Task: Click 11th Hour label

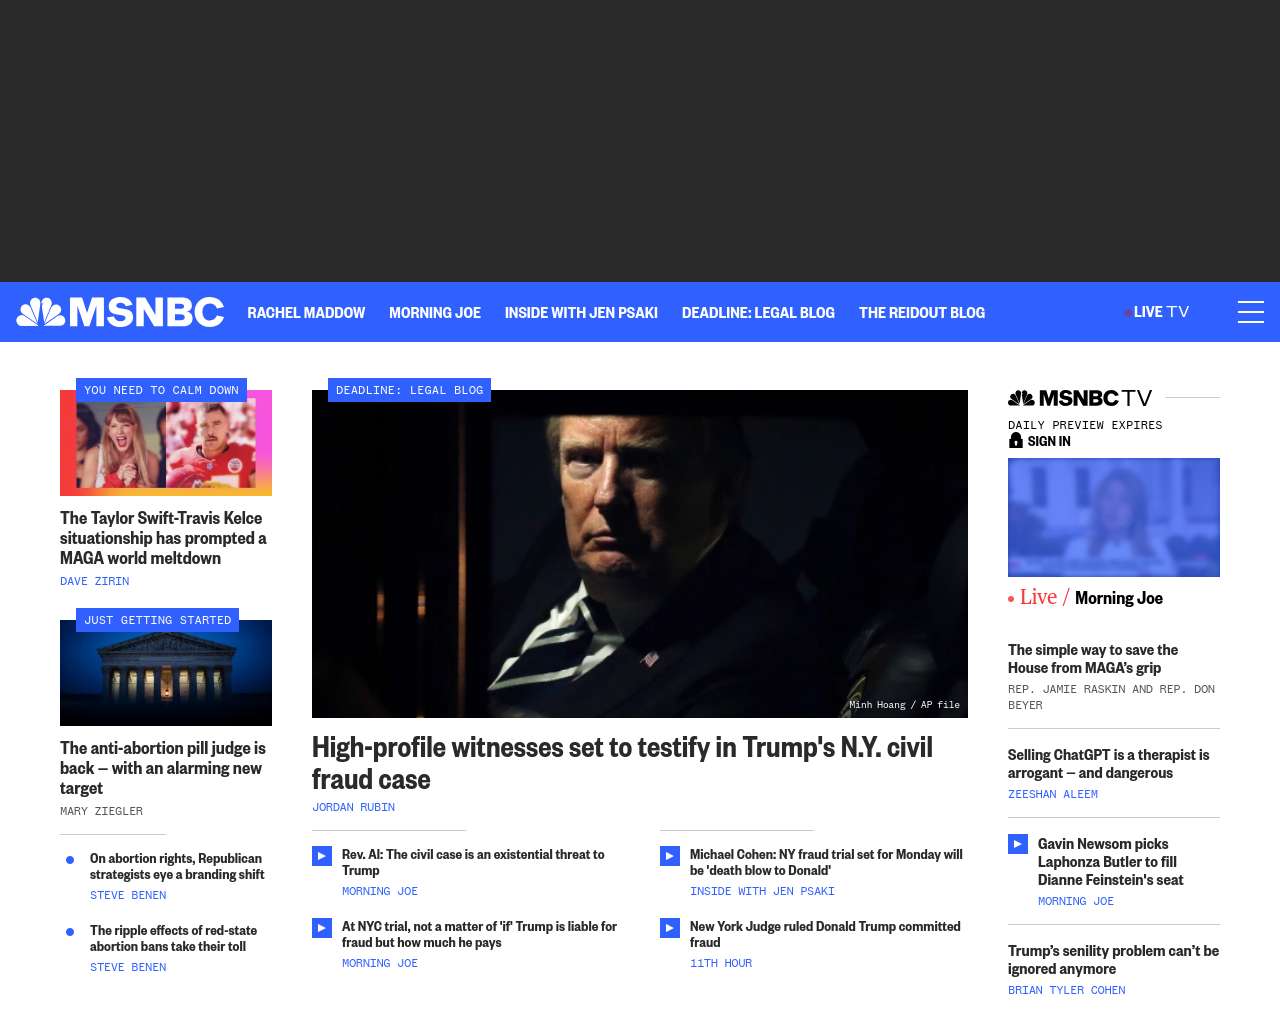Action: point(721,963)
